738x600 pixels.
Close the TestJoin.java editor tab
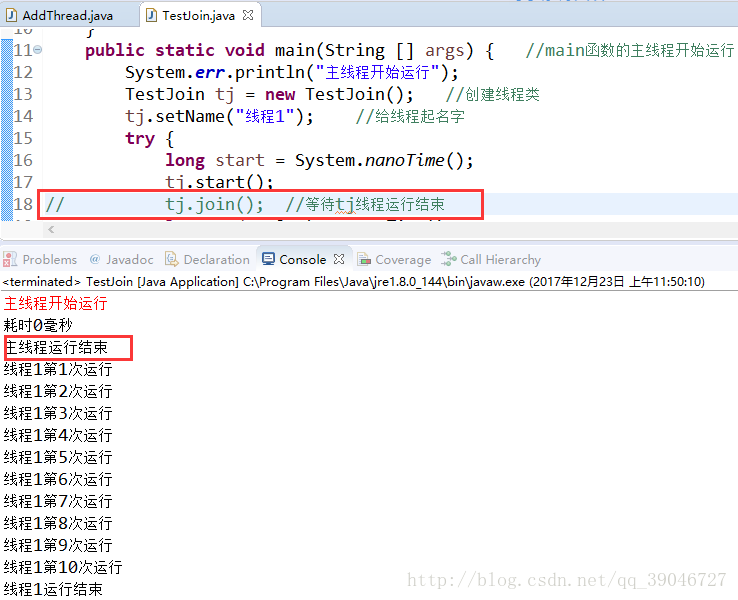248,15
